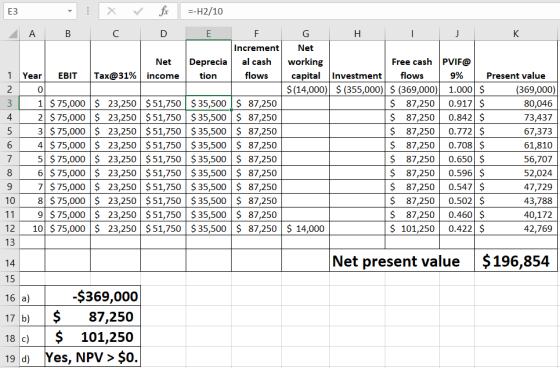
Task: Click the 'Yes, NPV > $0.' answer cell
Action: 93,357
